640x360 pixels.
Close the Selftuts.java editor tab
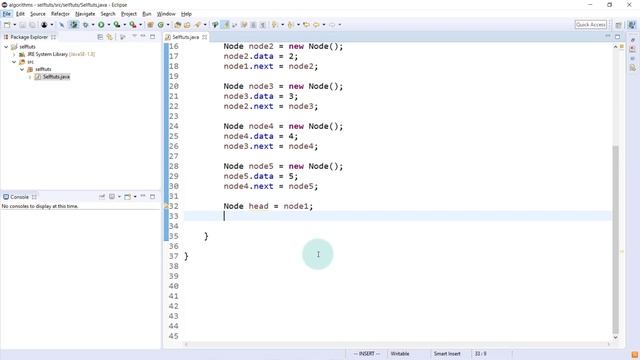[x=204, y=37]
